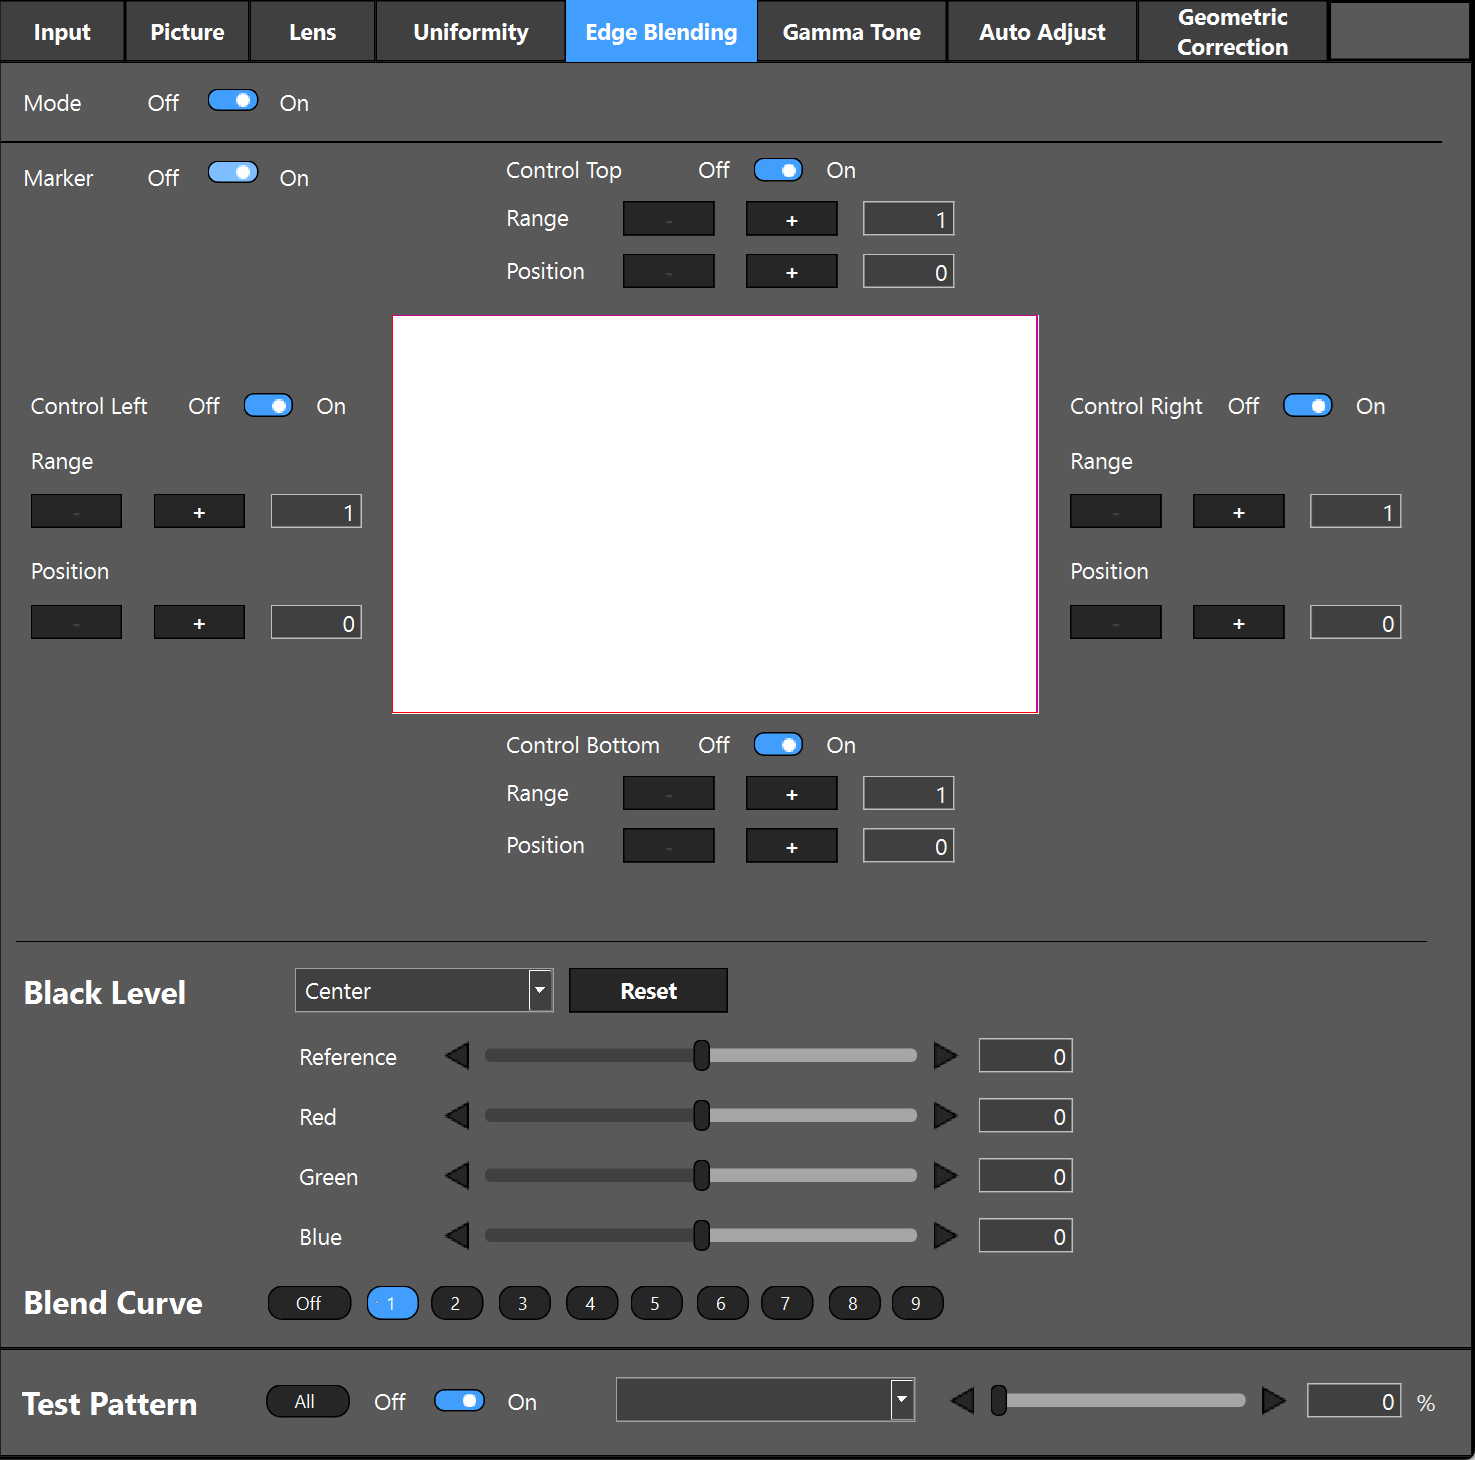The width and height of the screenshot is (1475, 1460).
Task: Open the Geometric Correction tab
Action: (1232, 32)
